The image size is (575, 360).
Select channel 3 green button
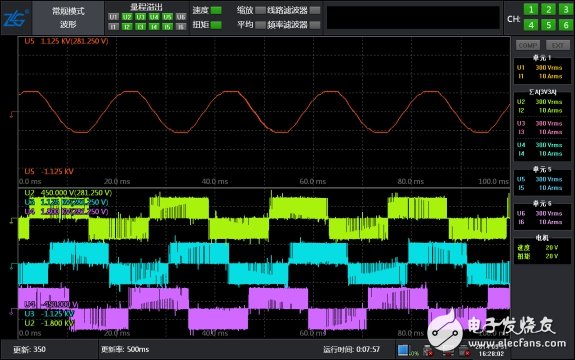click(566, 9)
